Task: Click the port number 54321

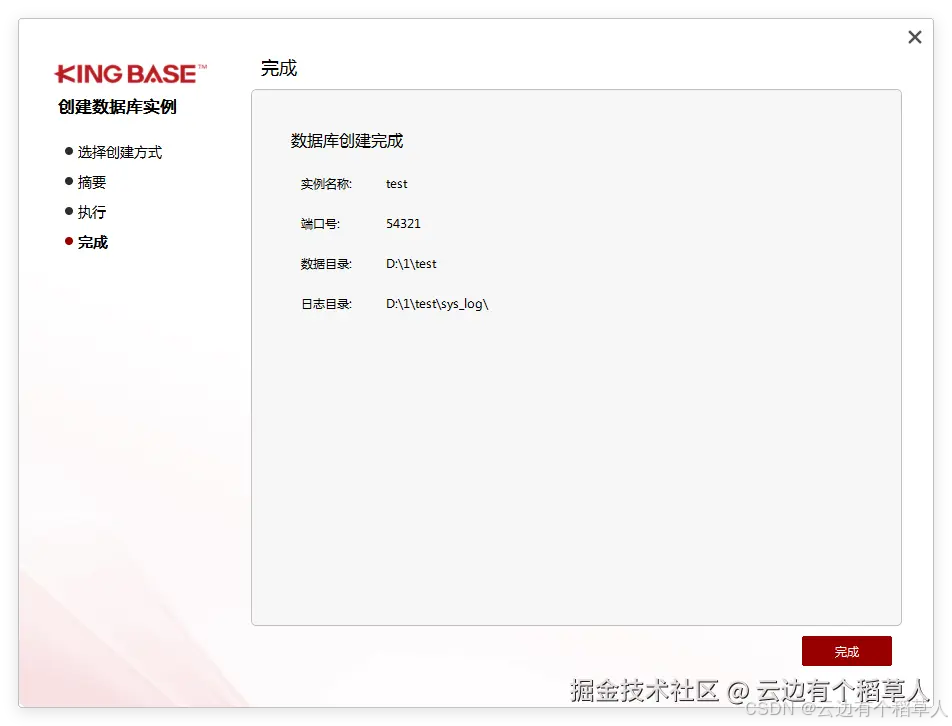Action: (403, 223)
